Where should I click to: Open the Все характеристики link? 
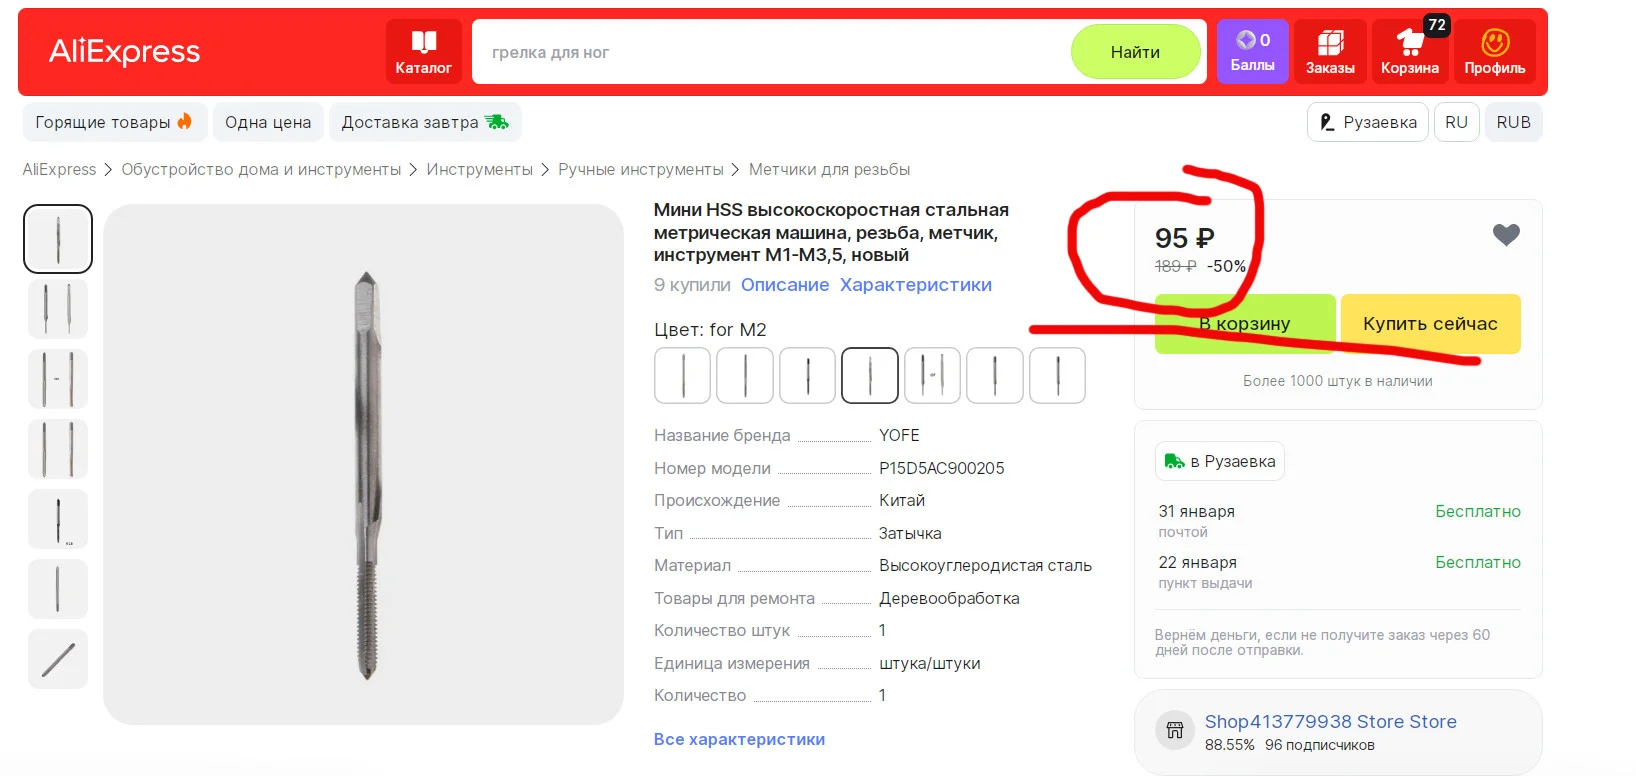click(x=739, y=739)
